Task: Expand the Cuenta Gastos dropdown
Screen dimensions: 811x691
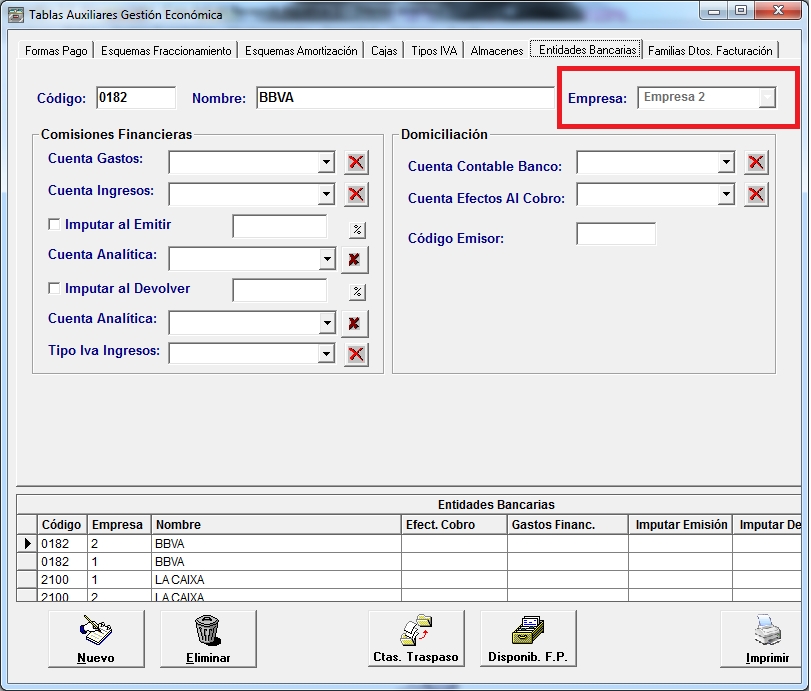Action: point(326,162)
